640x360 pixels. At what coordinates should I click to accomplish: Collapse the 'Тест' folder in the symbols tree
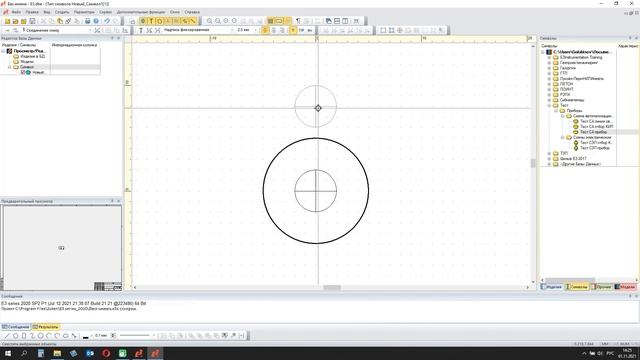(x=549, y=105)
